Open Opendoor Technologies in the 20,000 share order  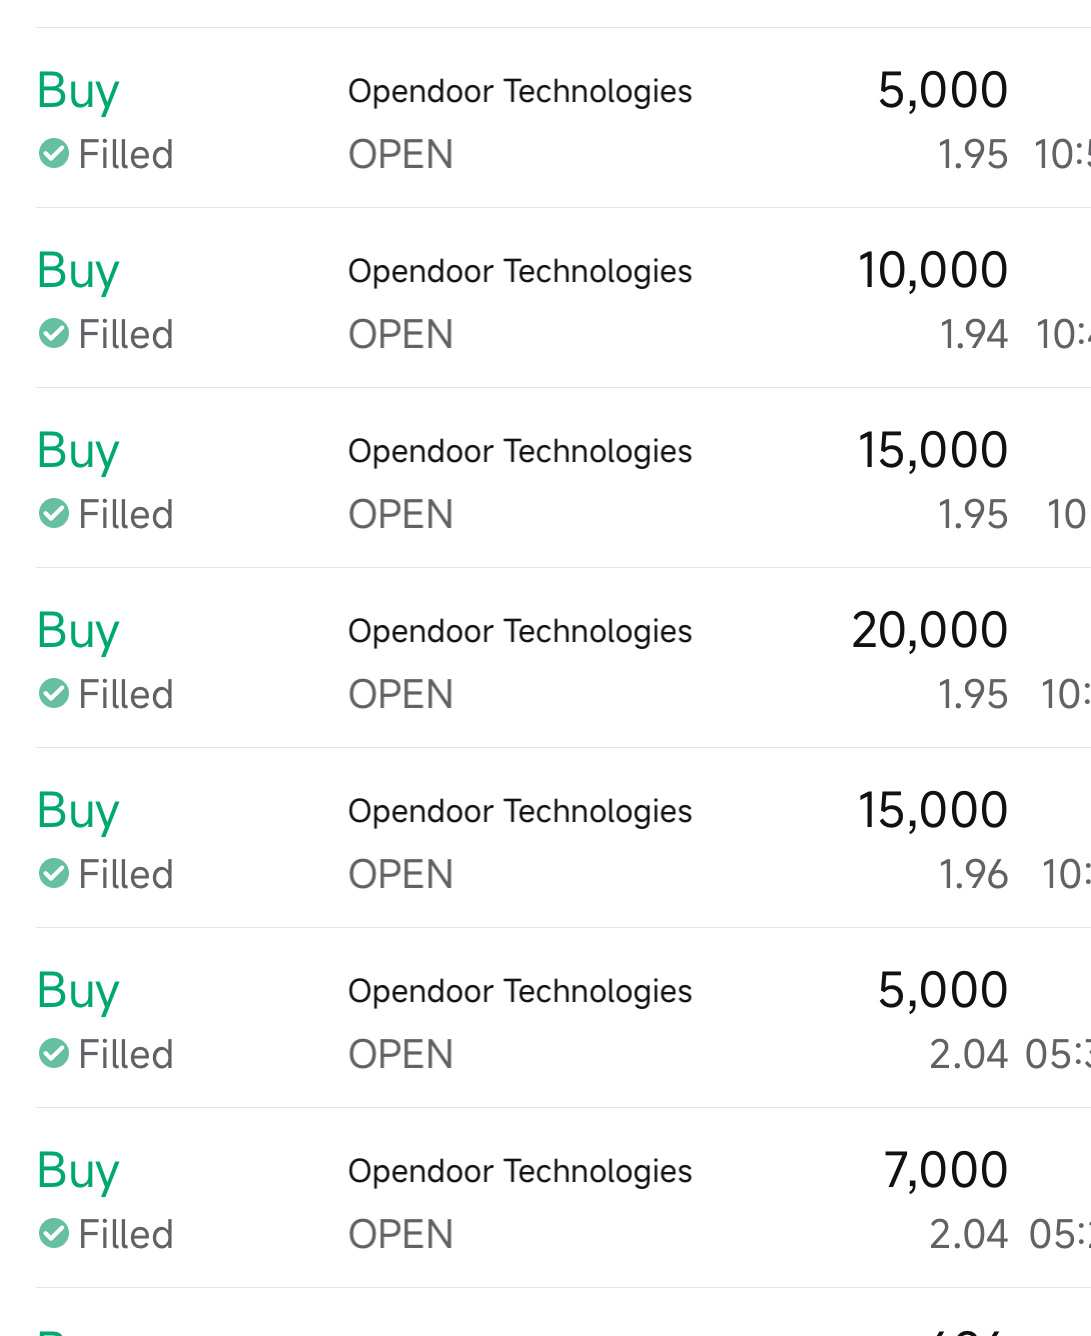(520, 631)
